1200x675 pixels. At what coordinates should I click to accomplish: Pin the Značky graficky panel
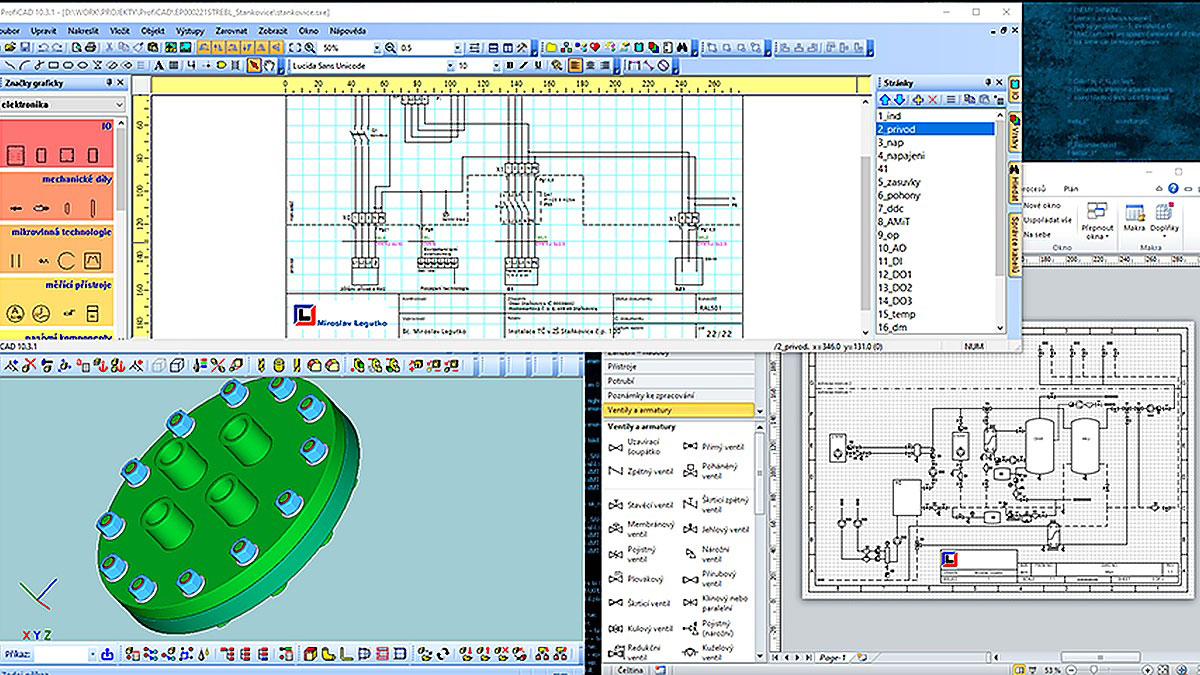point(107,84)
